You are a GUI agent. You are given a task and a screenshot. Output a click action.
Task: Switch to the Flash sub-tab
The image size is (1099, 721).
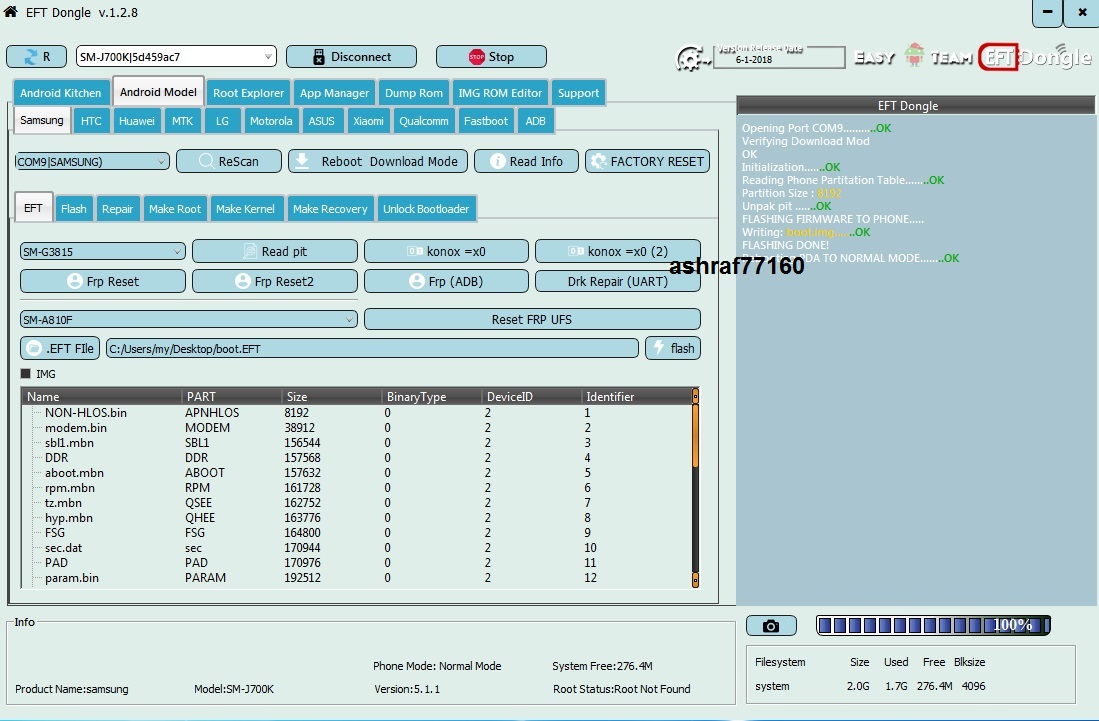pyautogui.click(x=74, y=209)
